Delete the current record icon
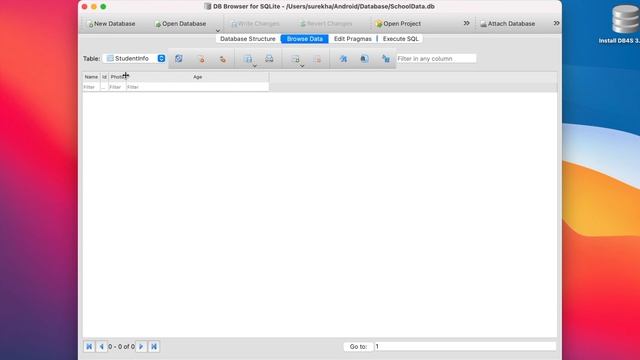The image size is (640, 360). click(317, 59)
